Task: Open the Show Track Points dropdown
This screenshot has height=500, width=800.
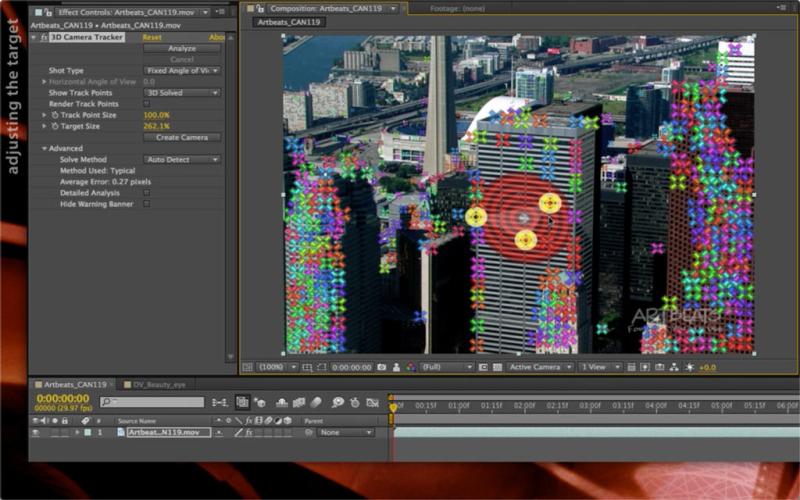Action: click(182, 93)
